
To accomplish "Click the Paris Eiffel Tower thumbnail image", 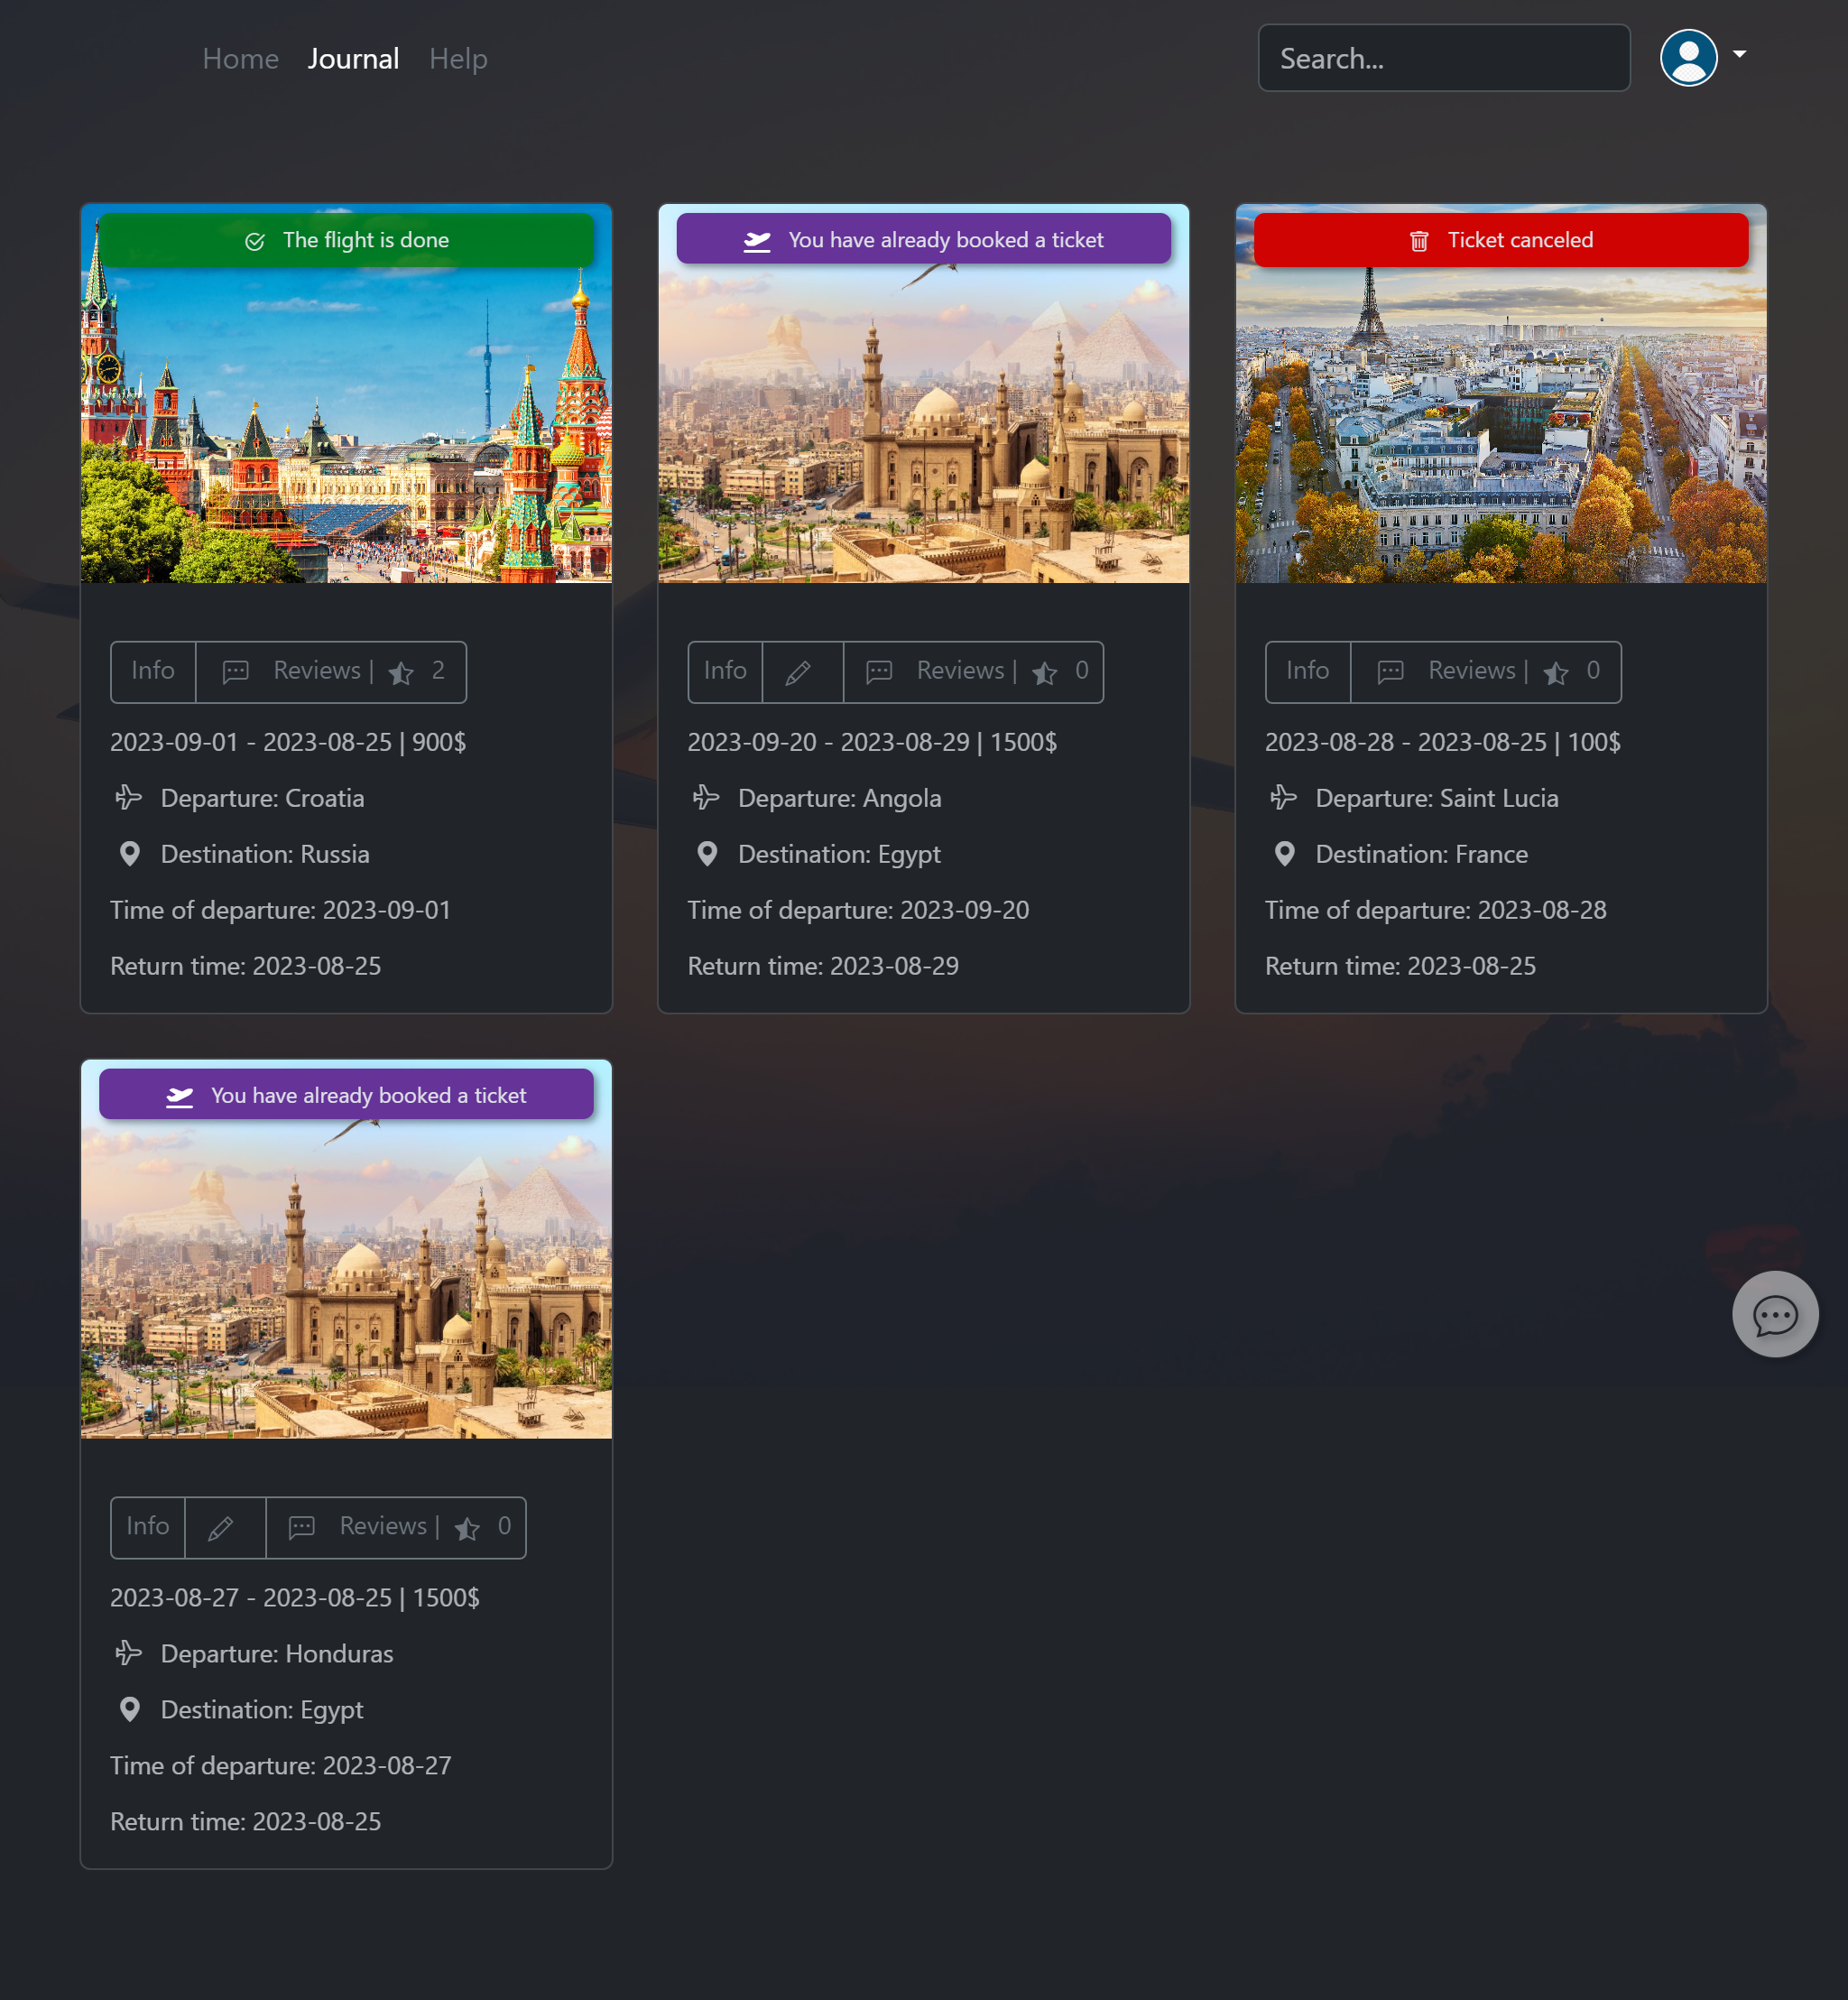I will [1500, 420].
